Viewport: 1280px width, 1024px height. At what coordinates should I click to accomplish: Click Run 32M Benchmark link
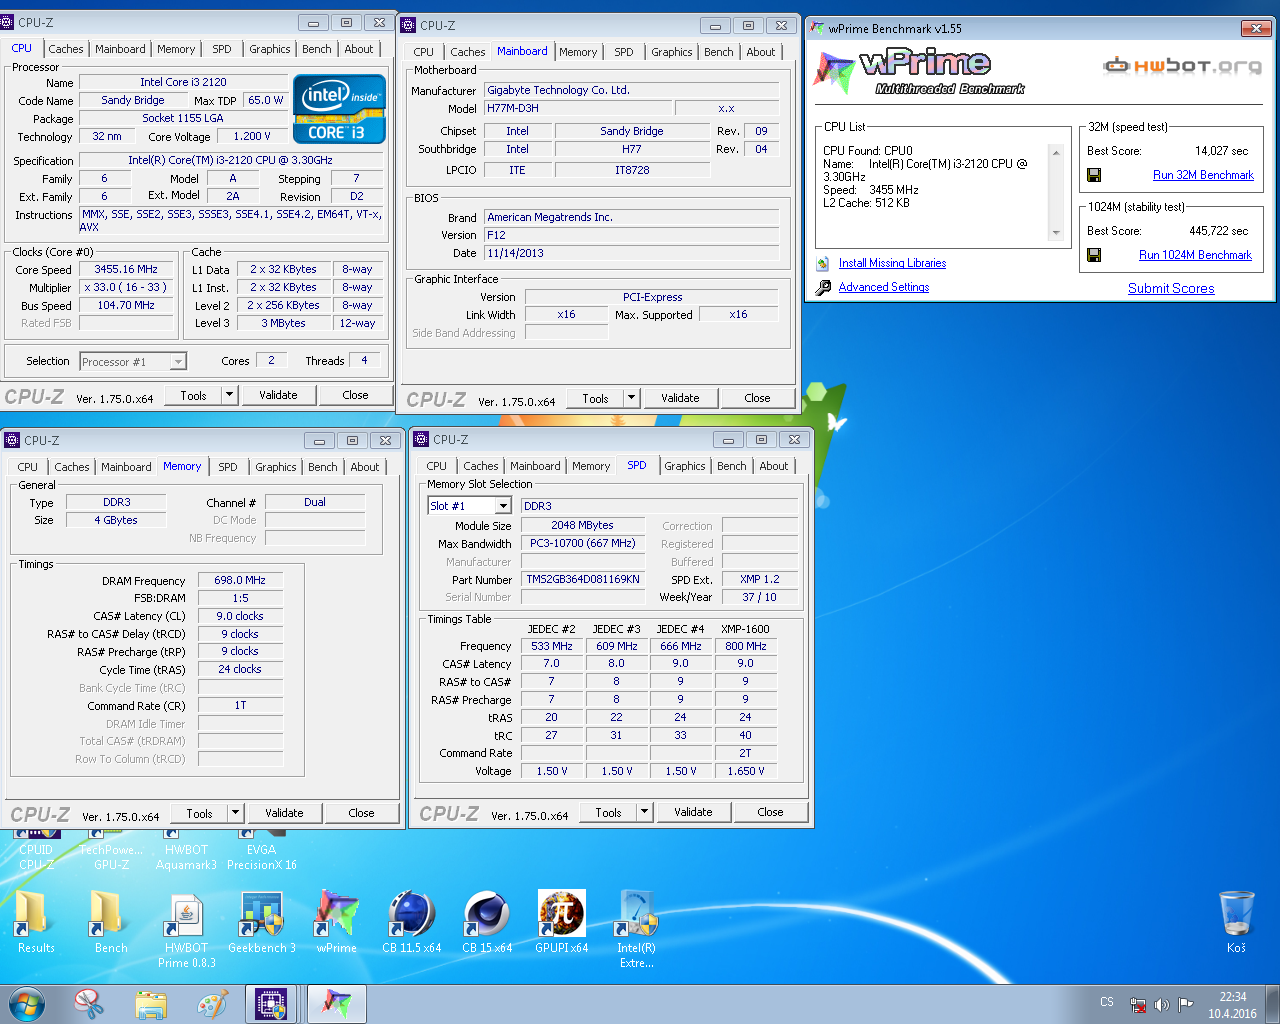coord(1203,175)
